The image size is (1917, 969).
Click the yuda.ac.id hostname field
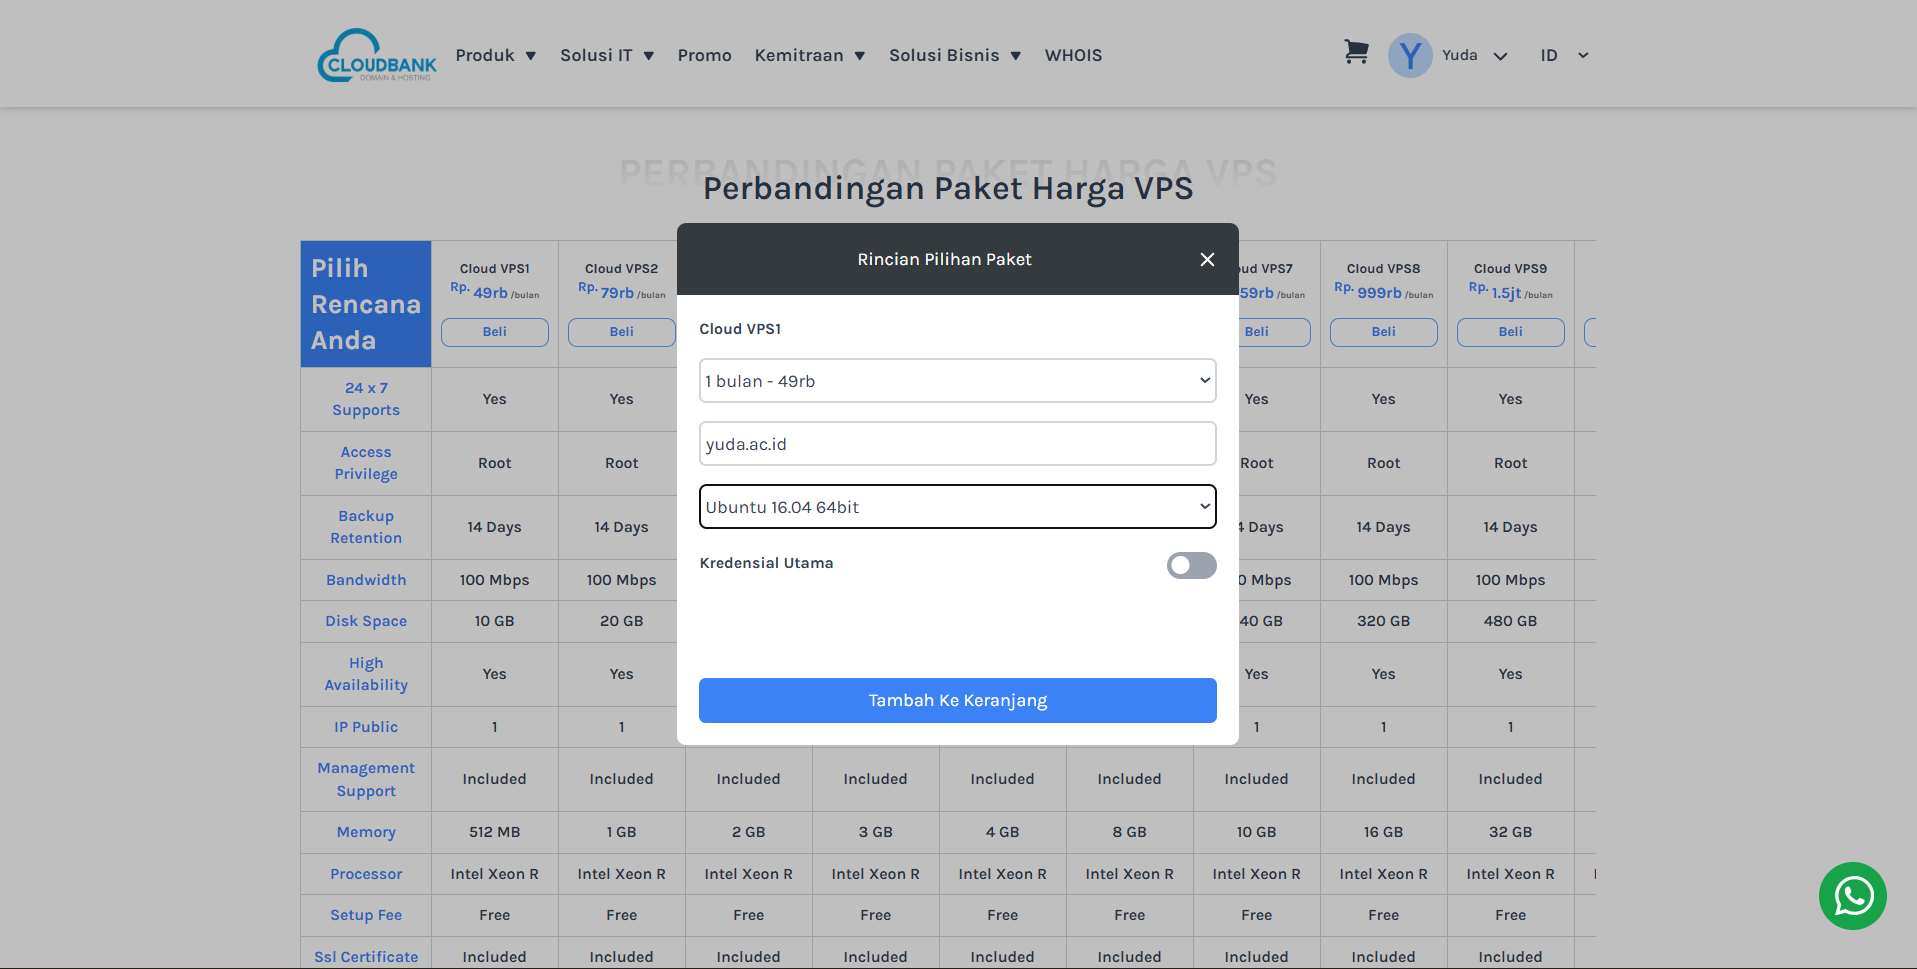pos(957,444)
